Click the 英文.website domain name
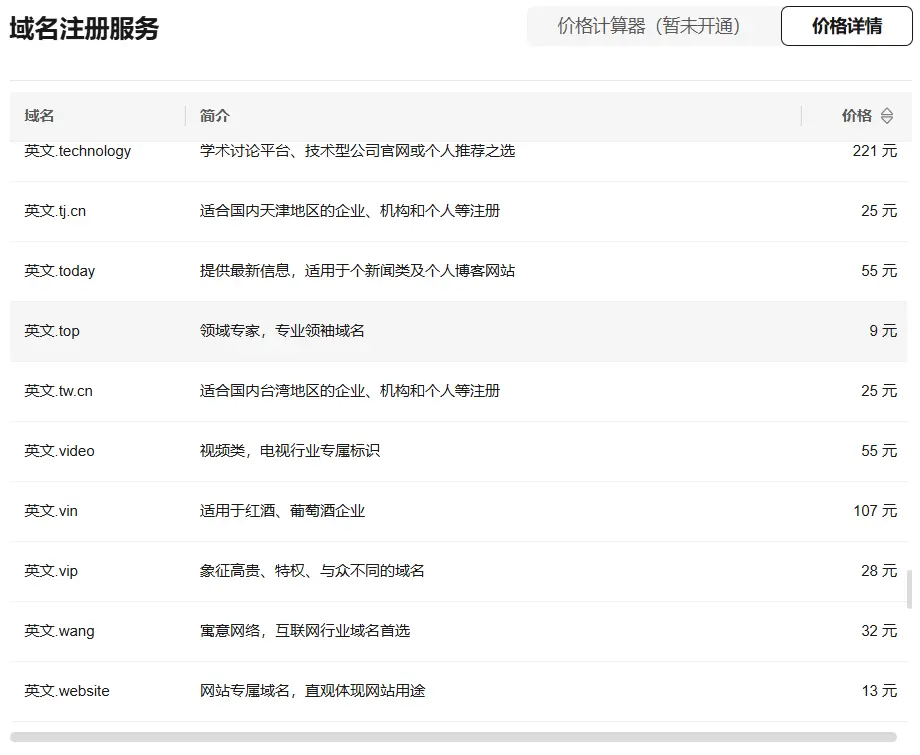The width and height of the screenshot is (920, 755). (x=67, y=691)
